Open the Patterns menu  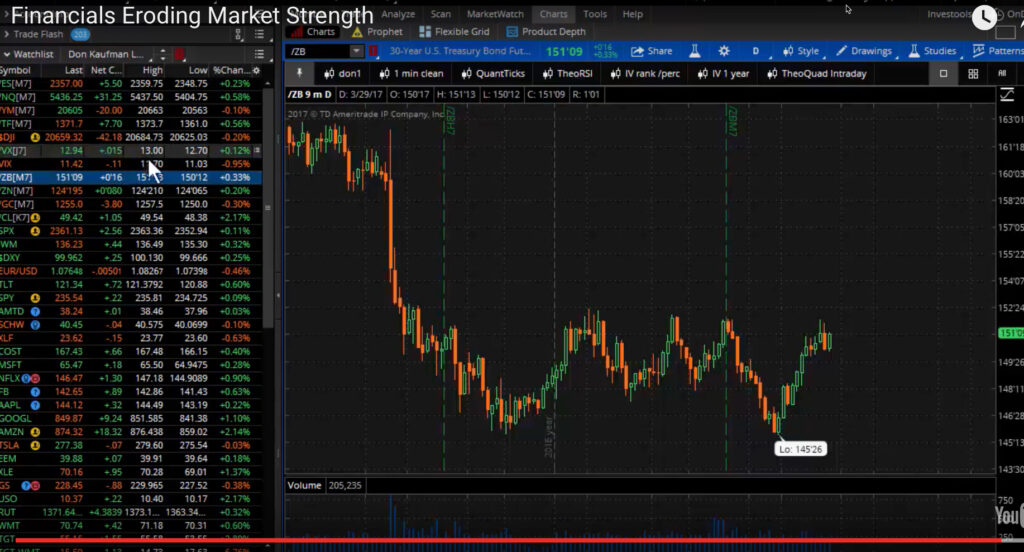(998, 51)
